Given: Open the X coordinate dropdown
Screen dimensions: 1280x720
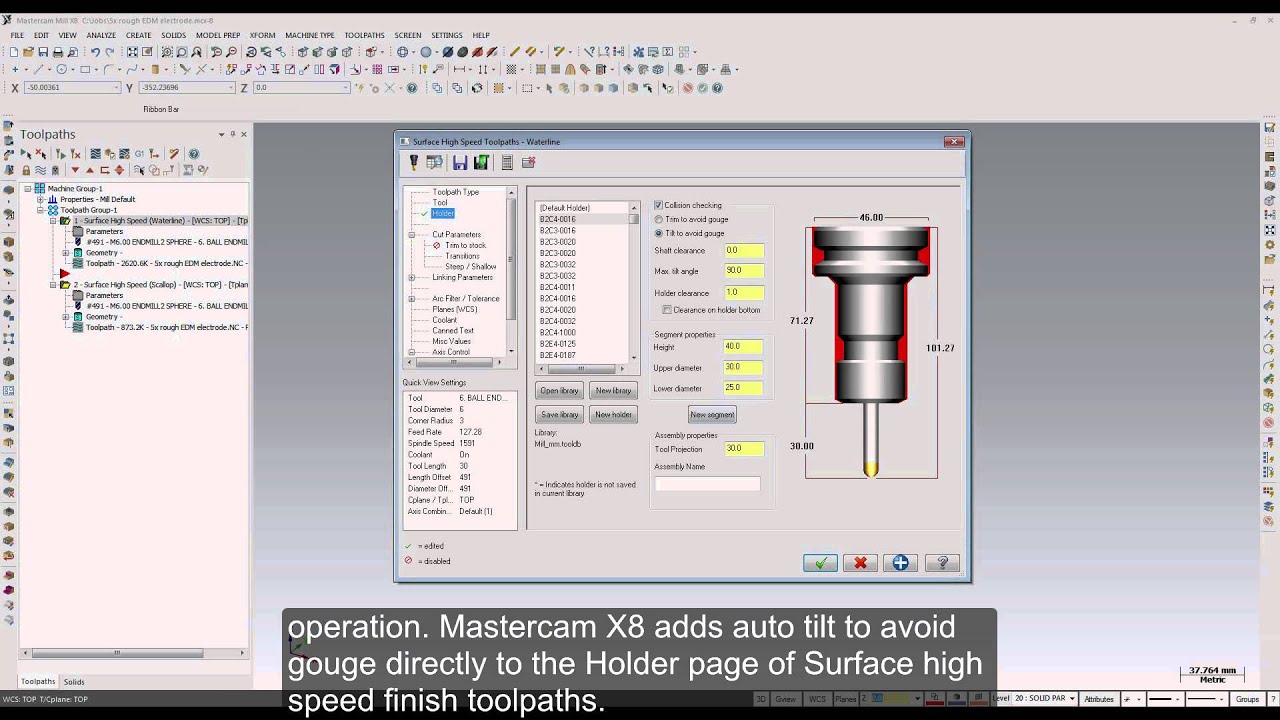Looking at the screenshot, I should tap(116, 88).
